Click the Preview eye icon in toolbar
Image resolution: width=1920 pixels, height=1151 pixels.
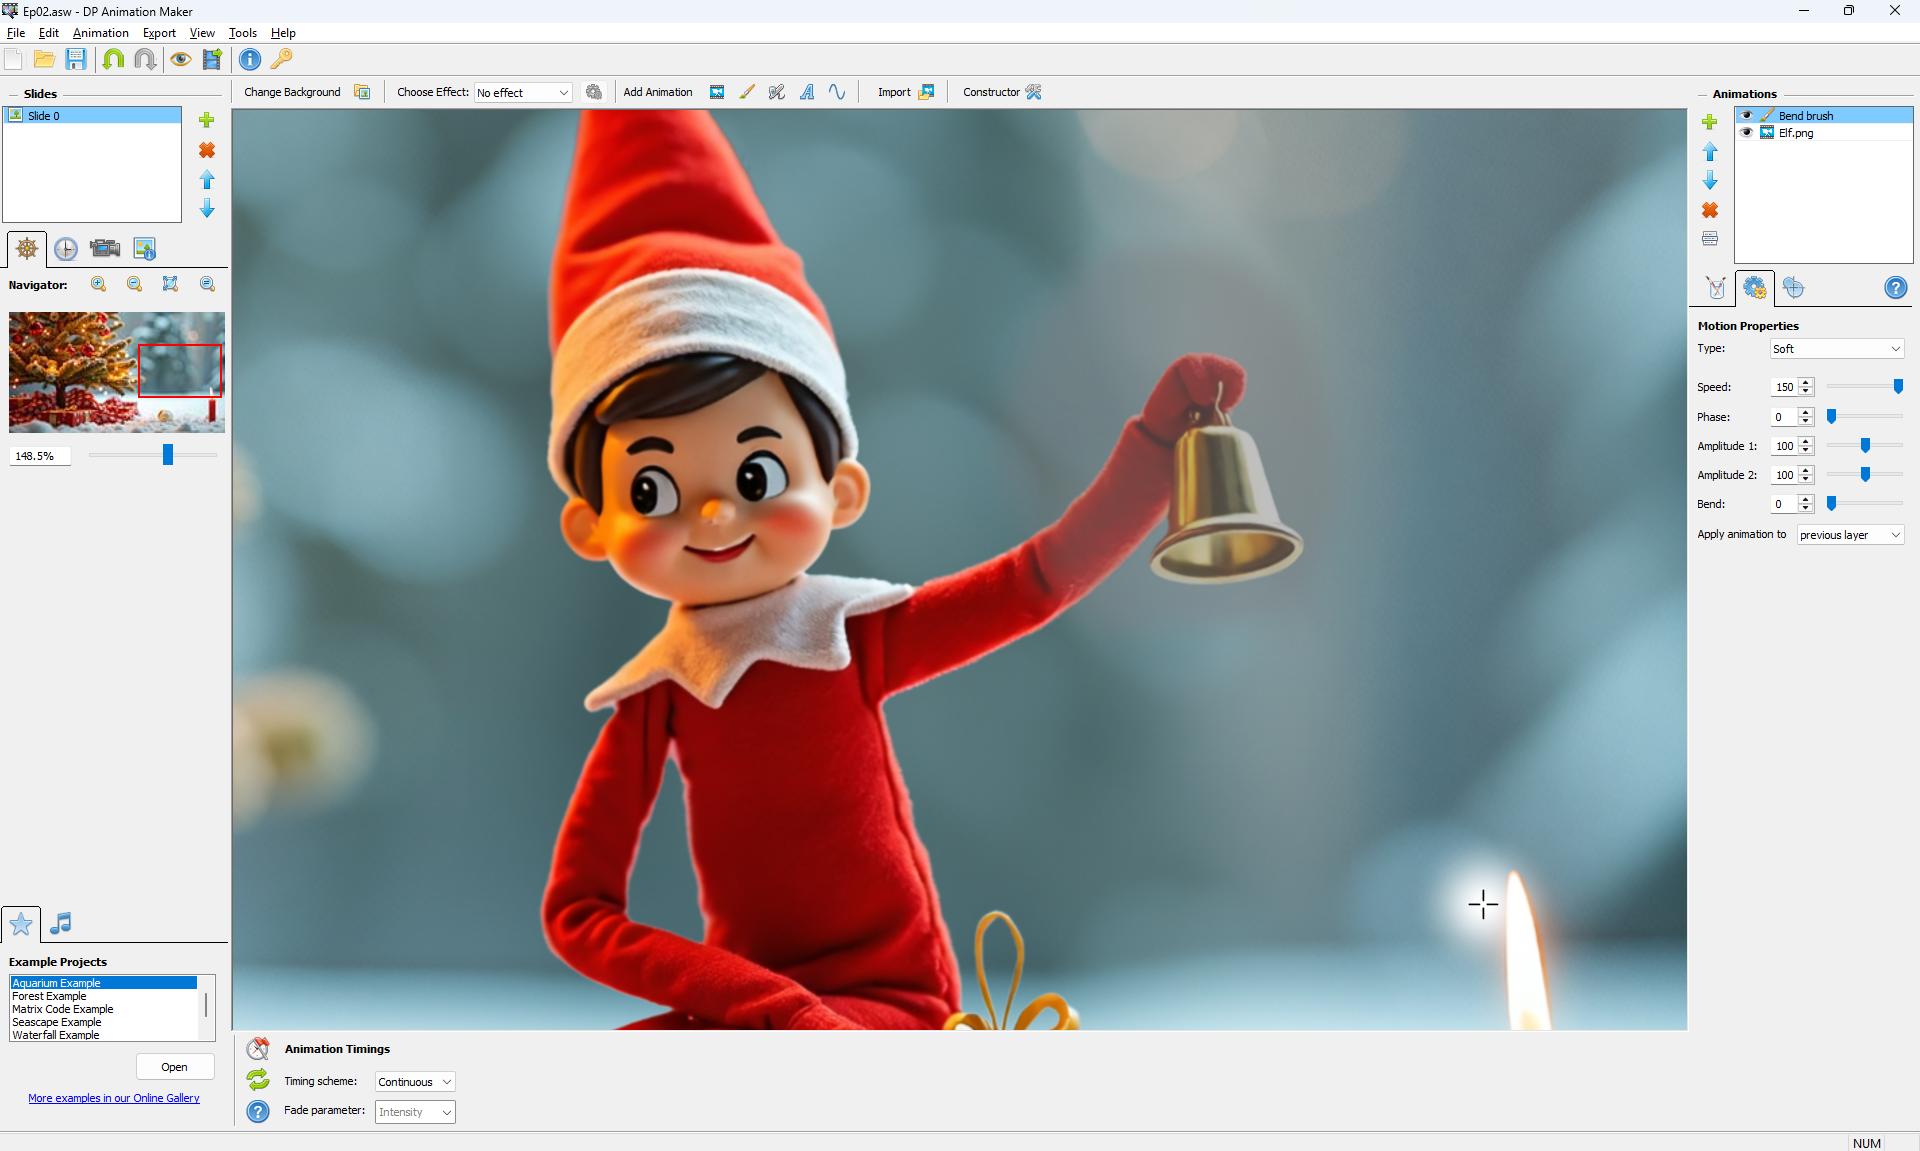click(x=180, y=59)
